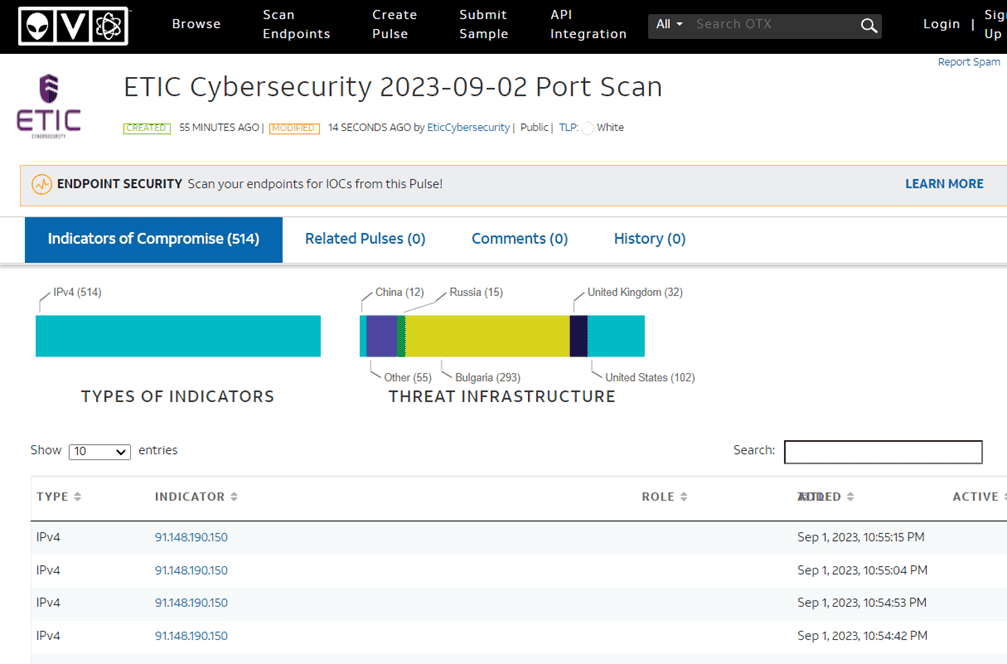This screenshot has width=1007, height=664.
Task: Click the yellow Bulgaria bar segment
Action: pos(487,336)
